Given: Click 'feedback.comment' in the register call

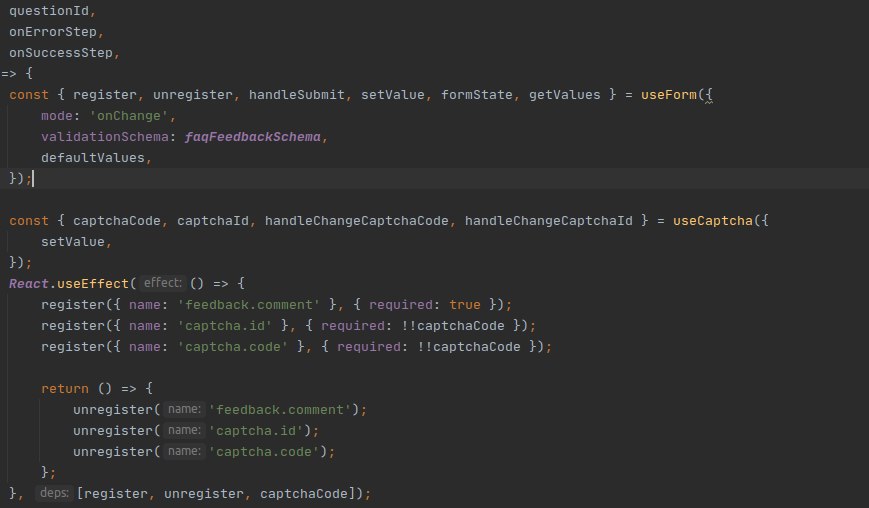Looking at the screenshot, I should tap(249, 305).
